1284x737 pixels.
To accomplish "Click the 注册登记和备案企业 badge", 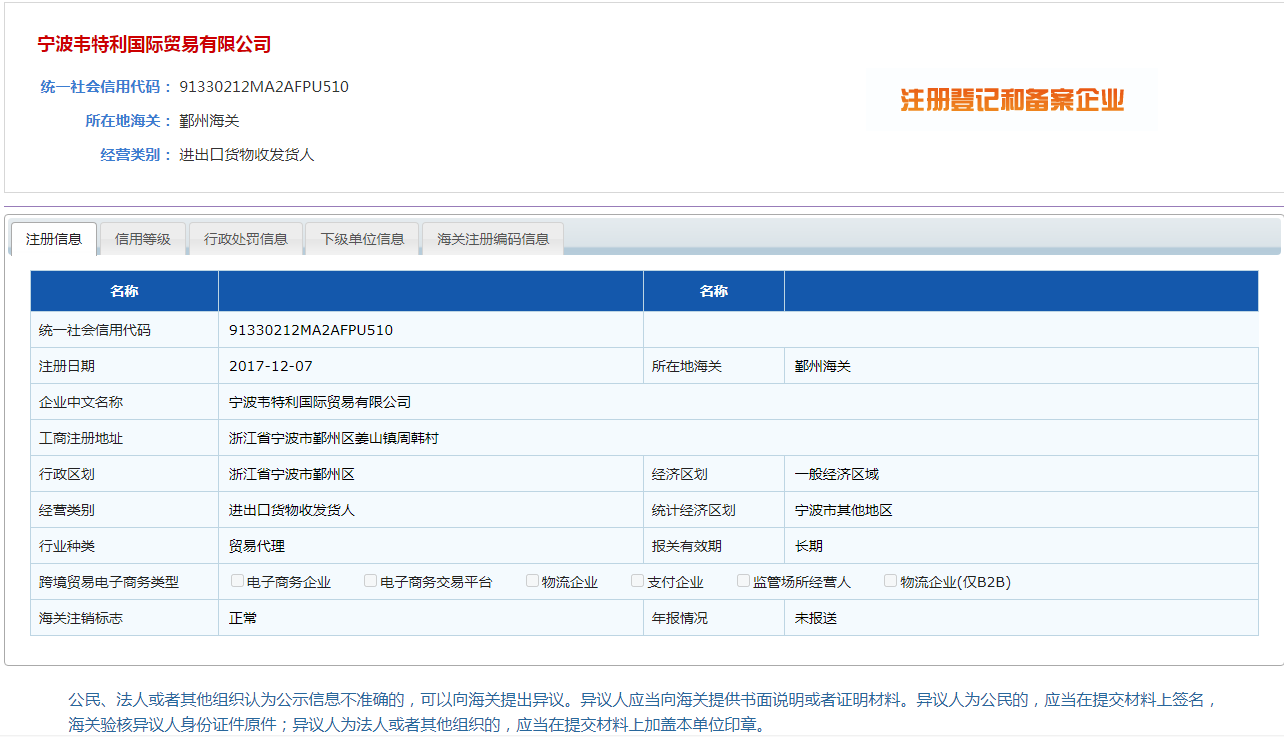I will [x=1011, y=99].
